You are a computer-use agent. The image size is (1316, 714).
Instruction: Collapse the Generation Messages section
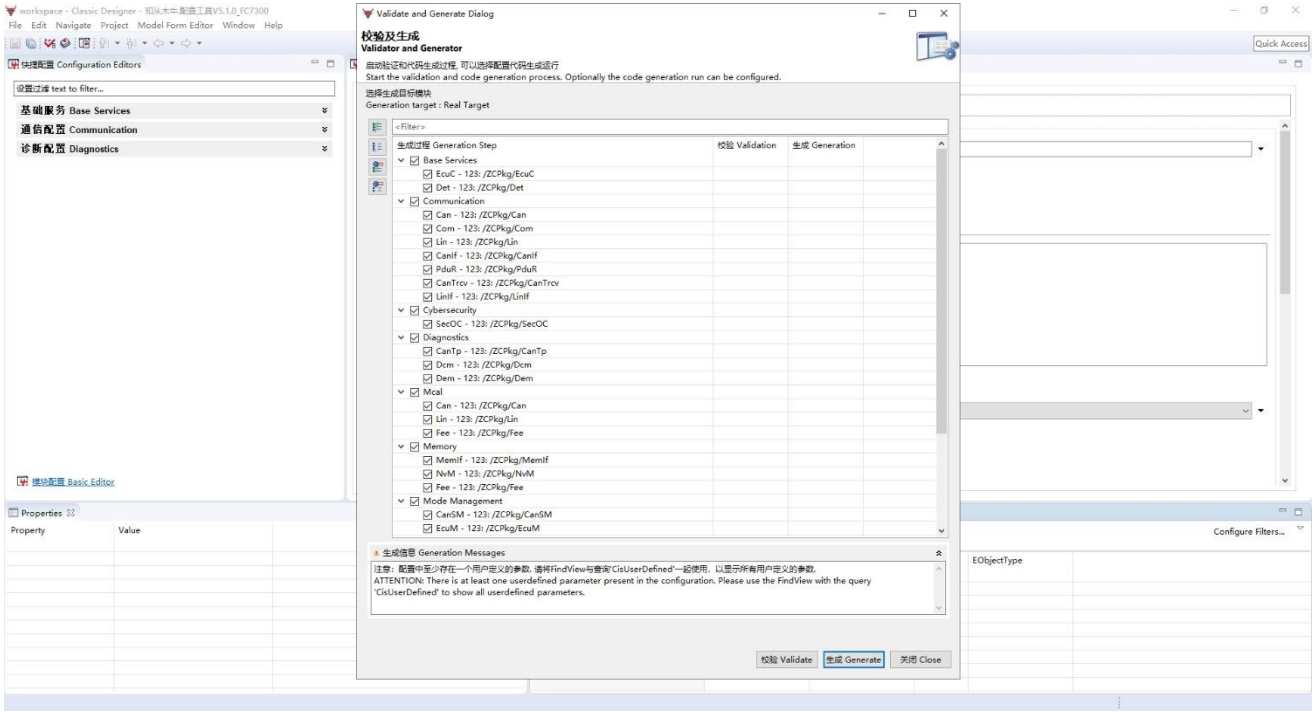(x=938, y=553)
